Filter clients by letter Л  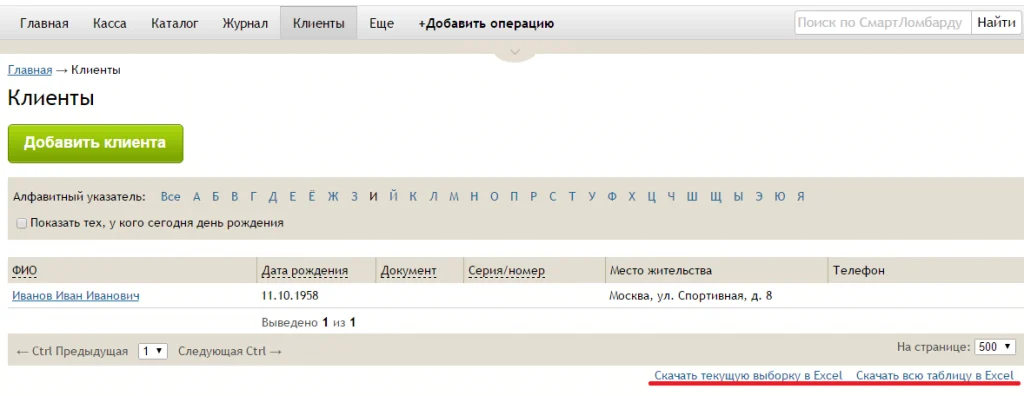point(433,197)
